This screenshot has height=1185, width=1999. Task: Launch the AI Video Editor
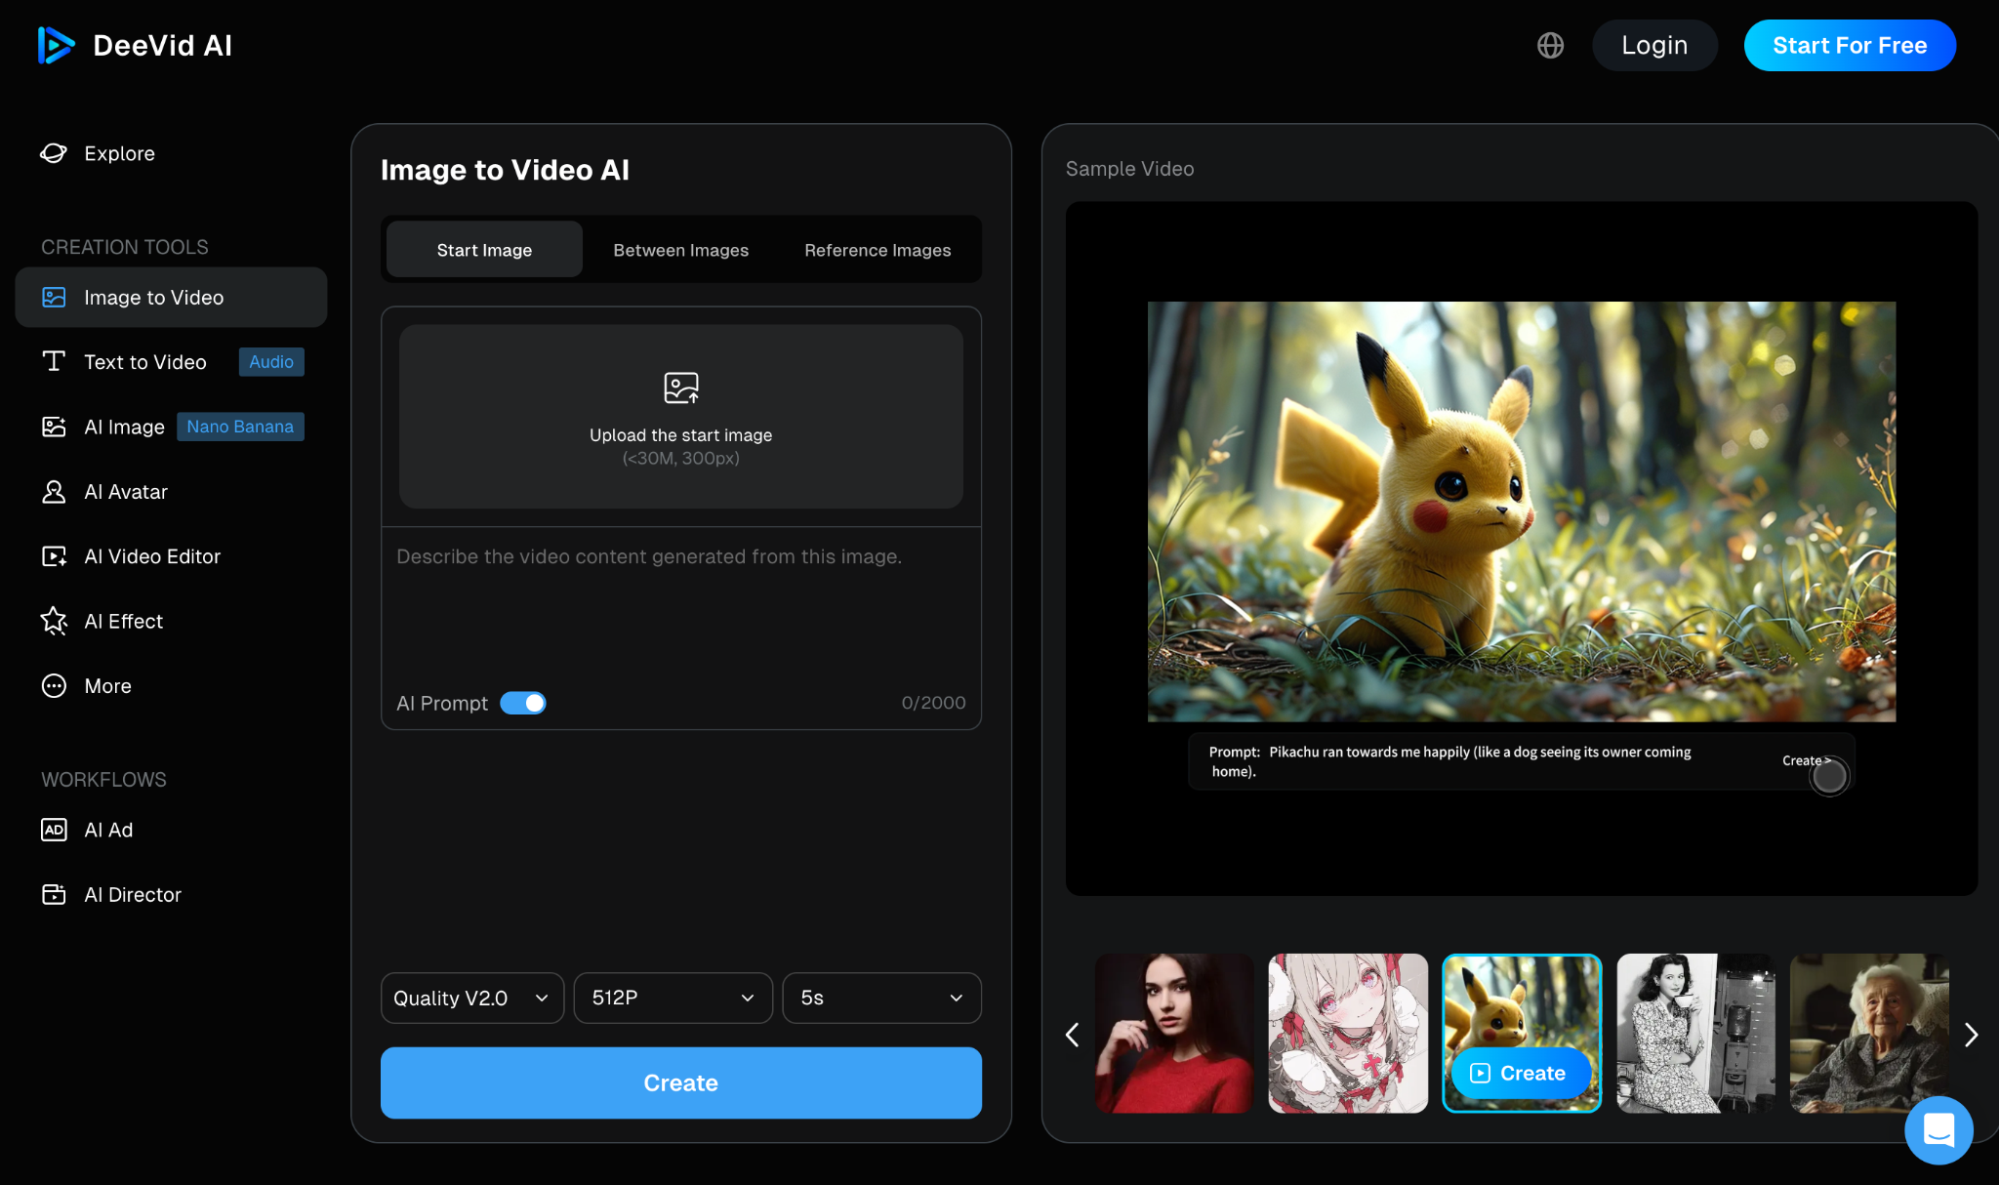point(152,556)
